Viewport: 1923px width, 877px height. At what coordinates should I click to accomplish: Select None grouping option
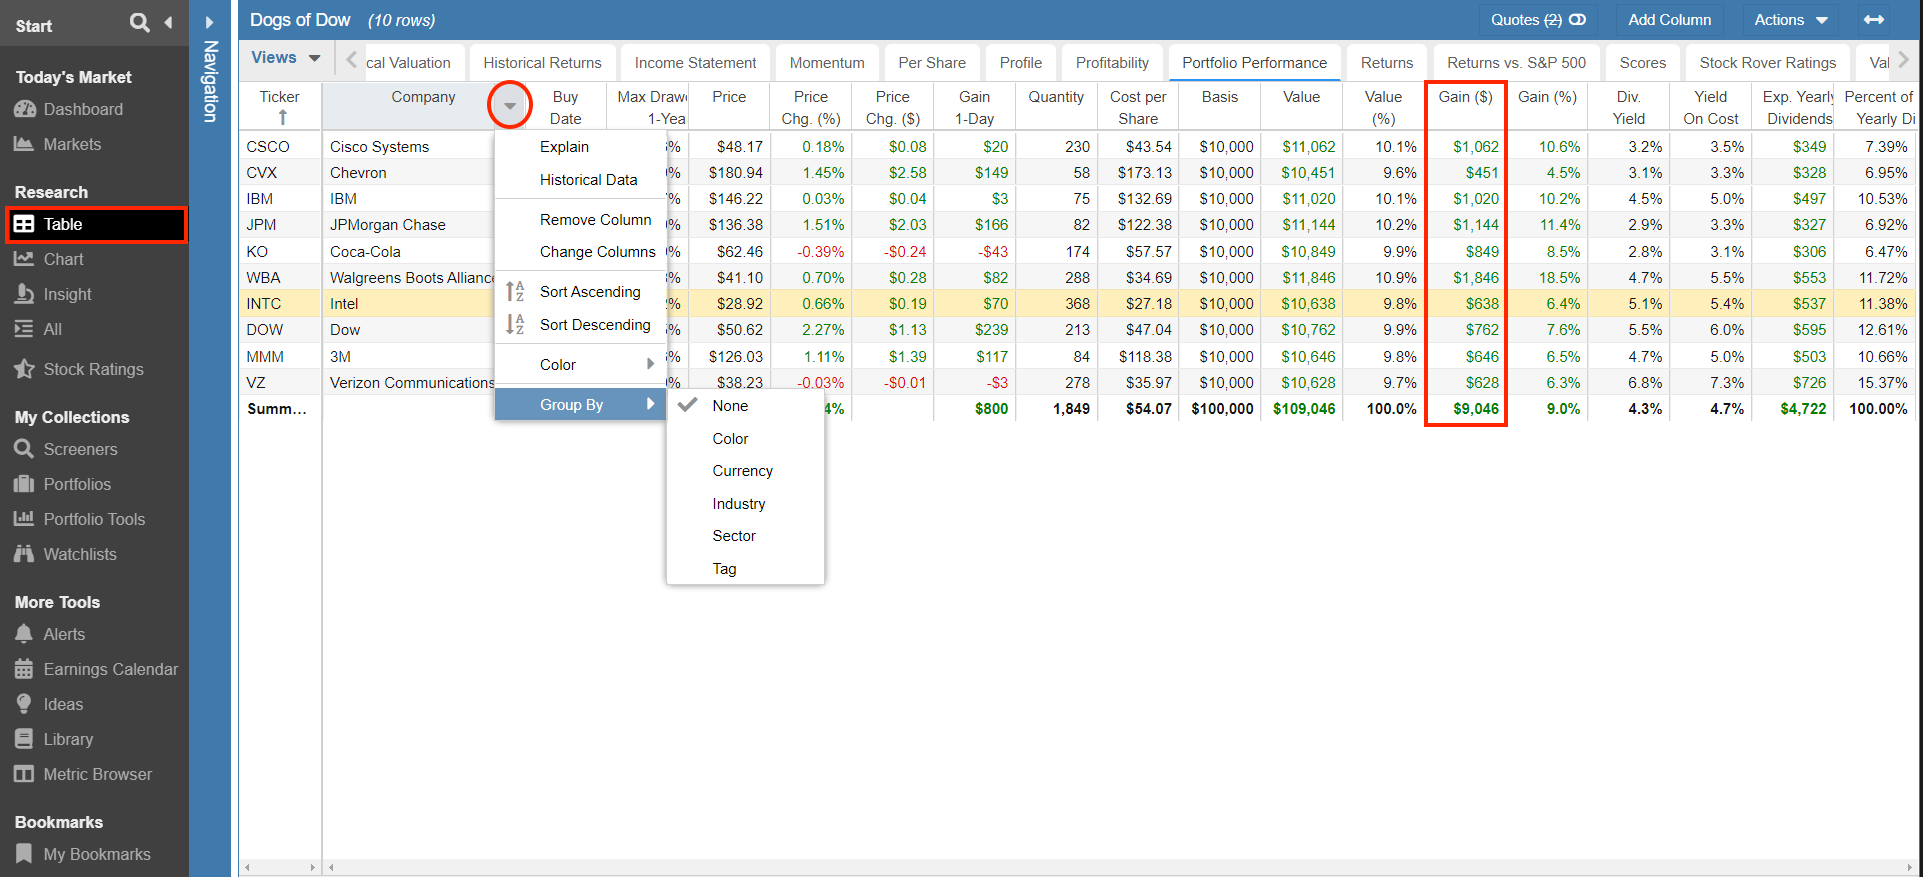coord(745,406)
